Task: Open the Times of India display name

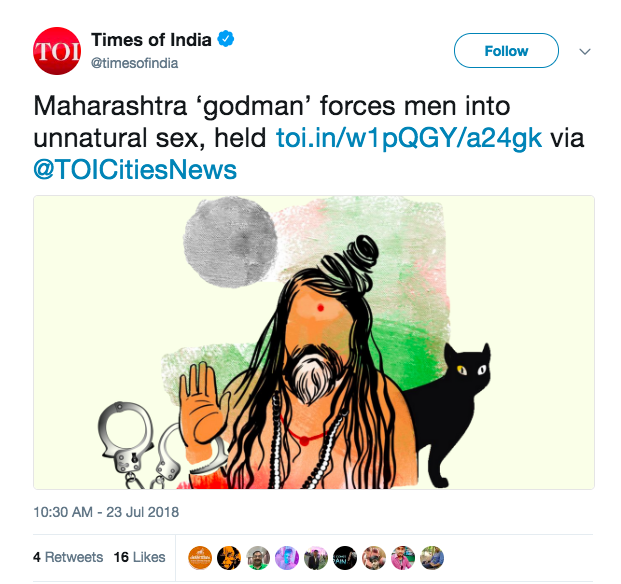Action: tap(152, 40)
